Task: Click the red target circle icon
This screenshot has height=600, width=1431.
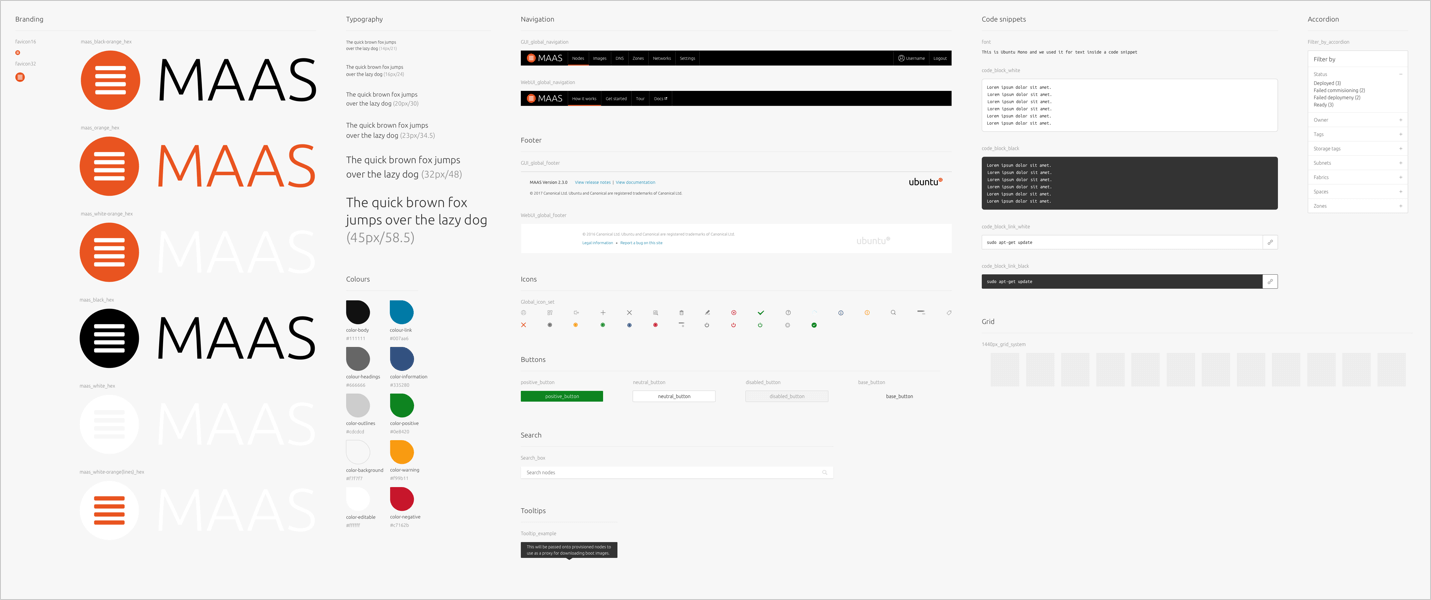Action: tap(734, 313)
